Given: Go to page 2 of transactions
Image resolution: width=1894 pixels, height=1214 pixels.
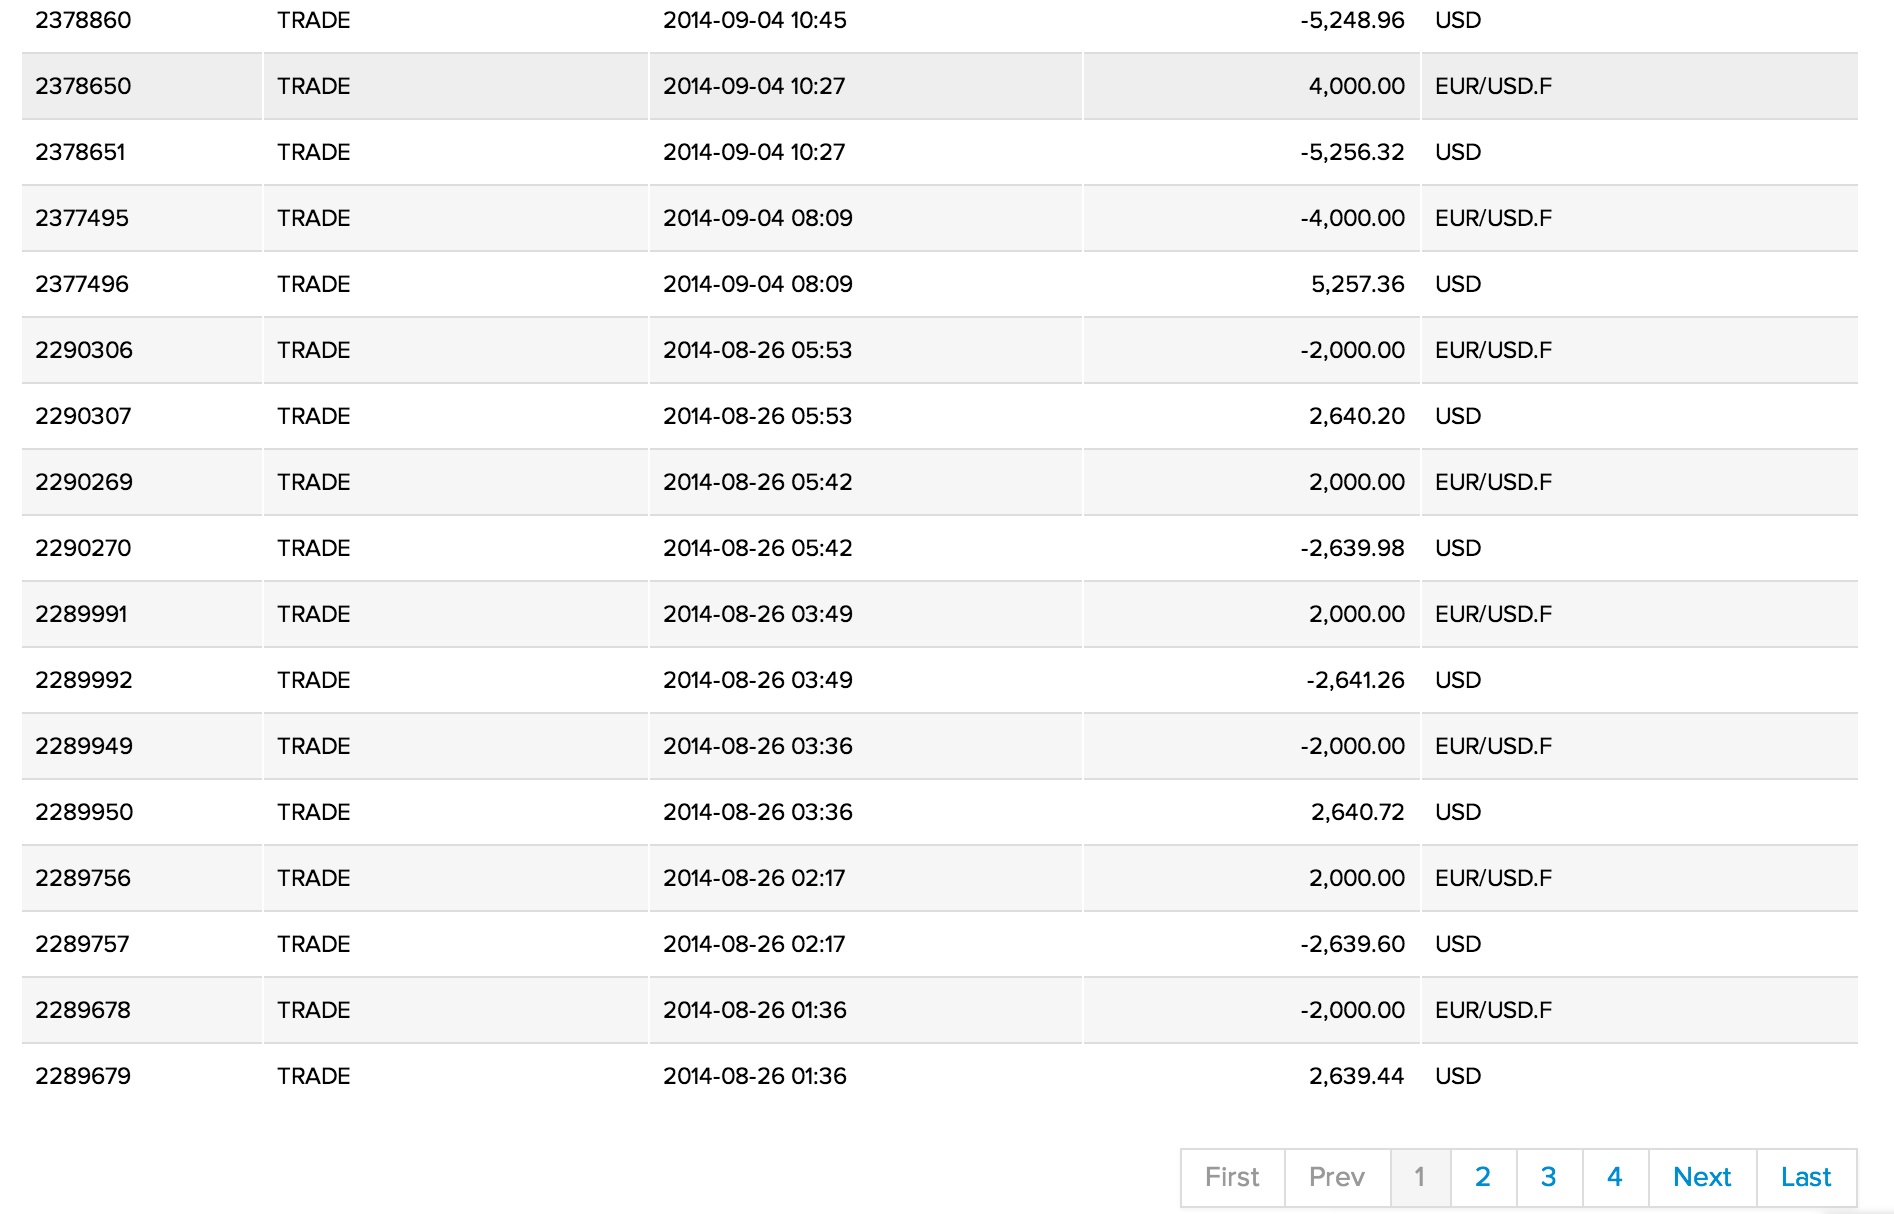Looking at the screenshot, I should [1482, 1177].
